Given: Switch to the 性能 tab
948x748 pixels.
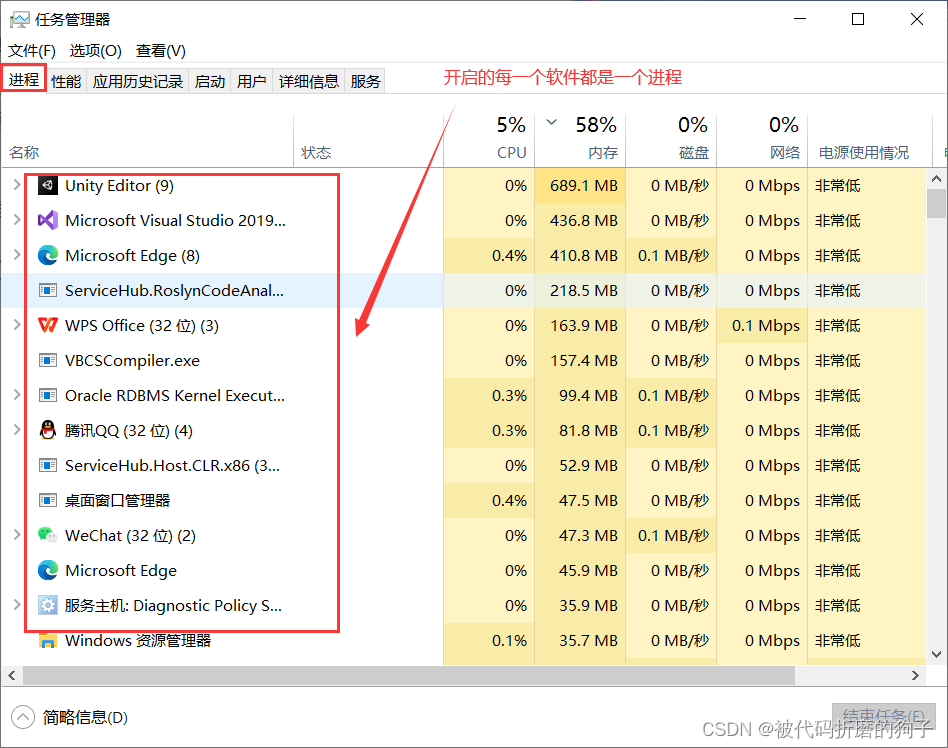Looking at the screenshot, I should pos(66,81).
